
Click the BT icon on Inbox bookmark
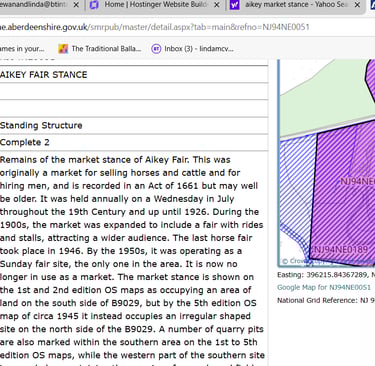pyautogui.click(x=156, y=49)
